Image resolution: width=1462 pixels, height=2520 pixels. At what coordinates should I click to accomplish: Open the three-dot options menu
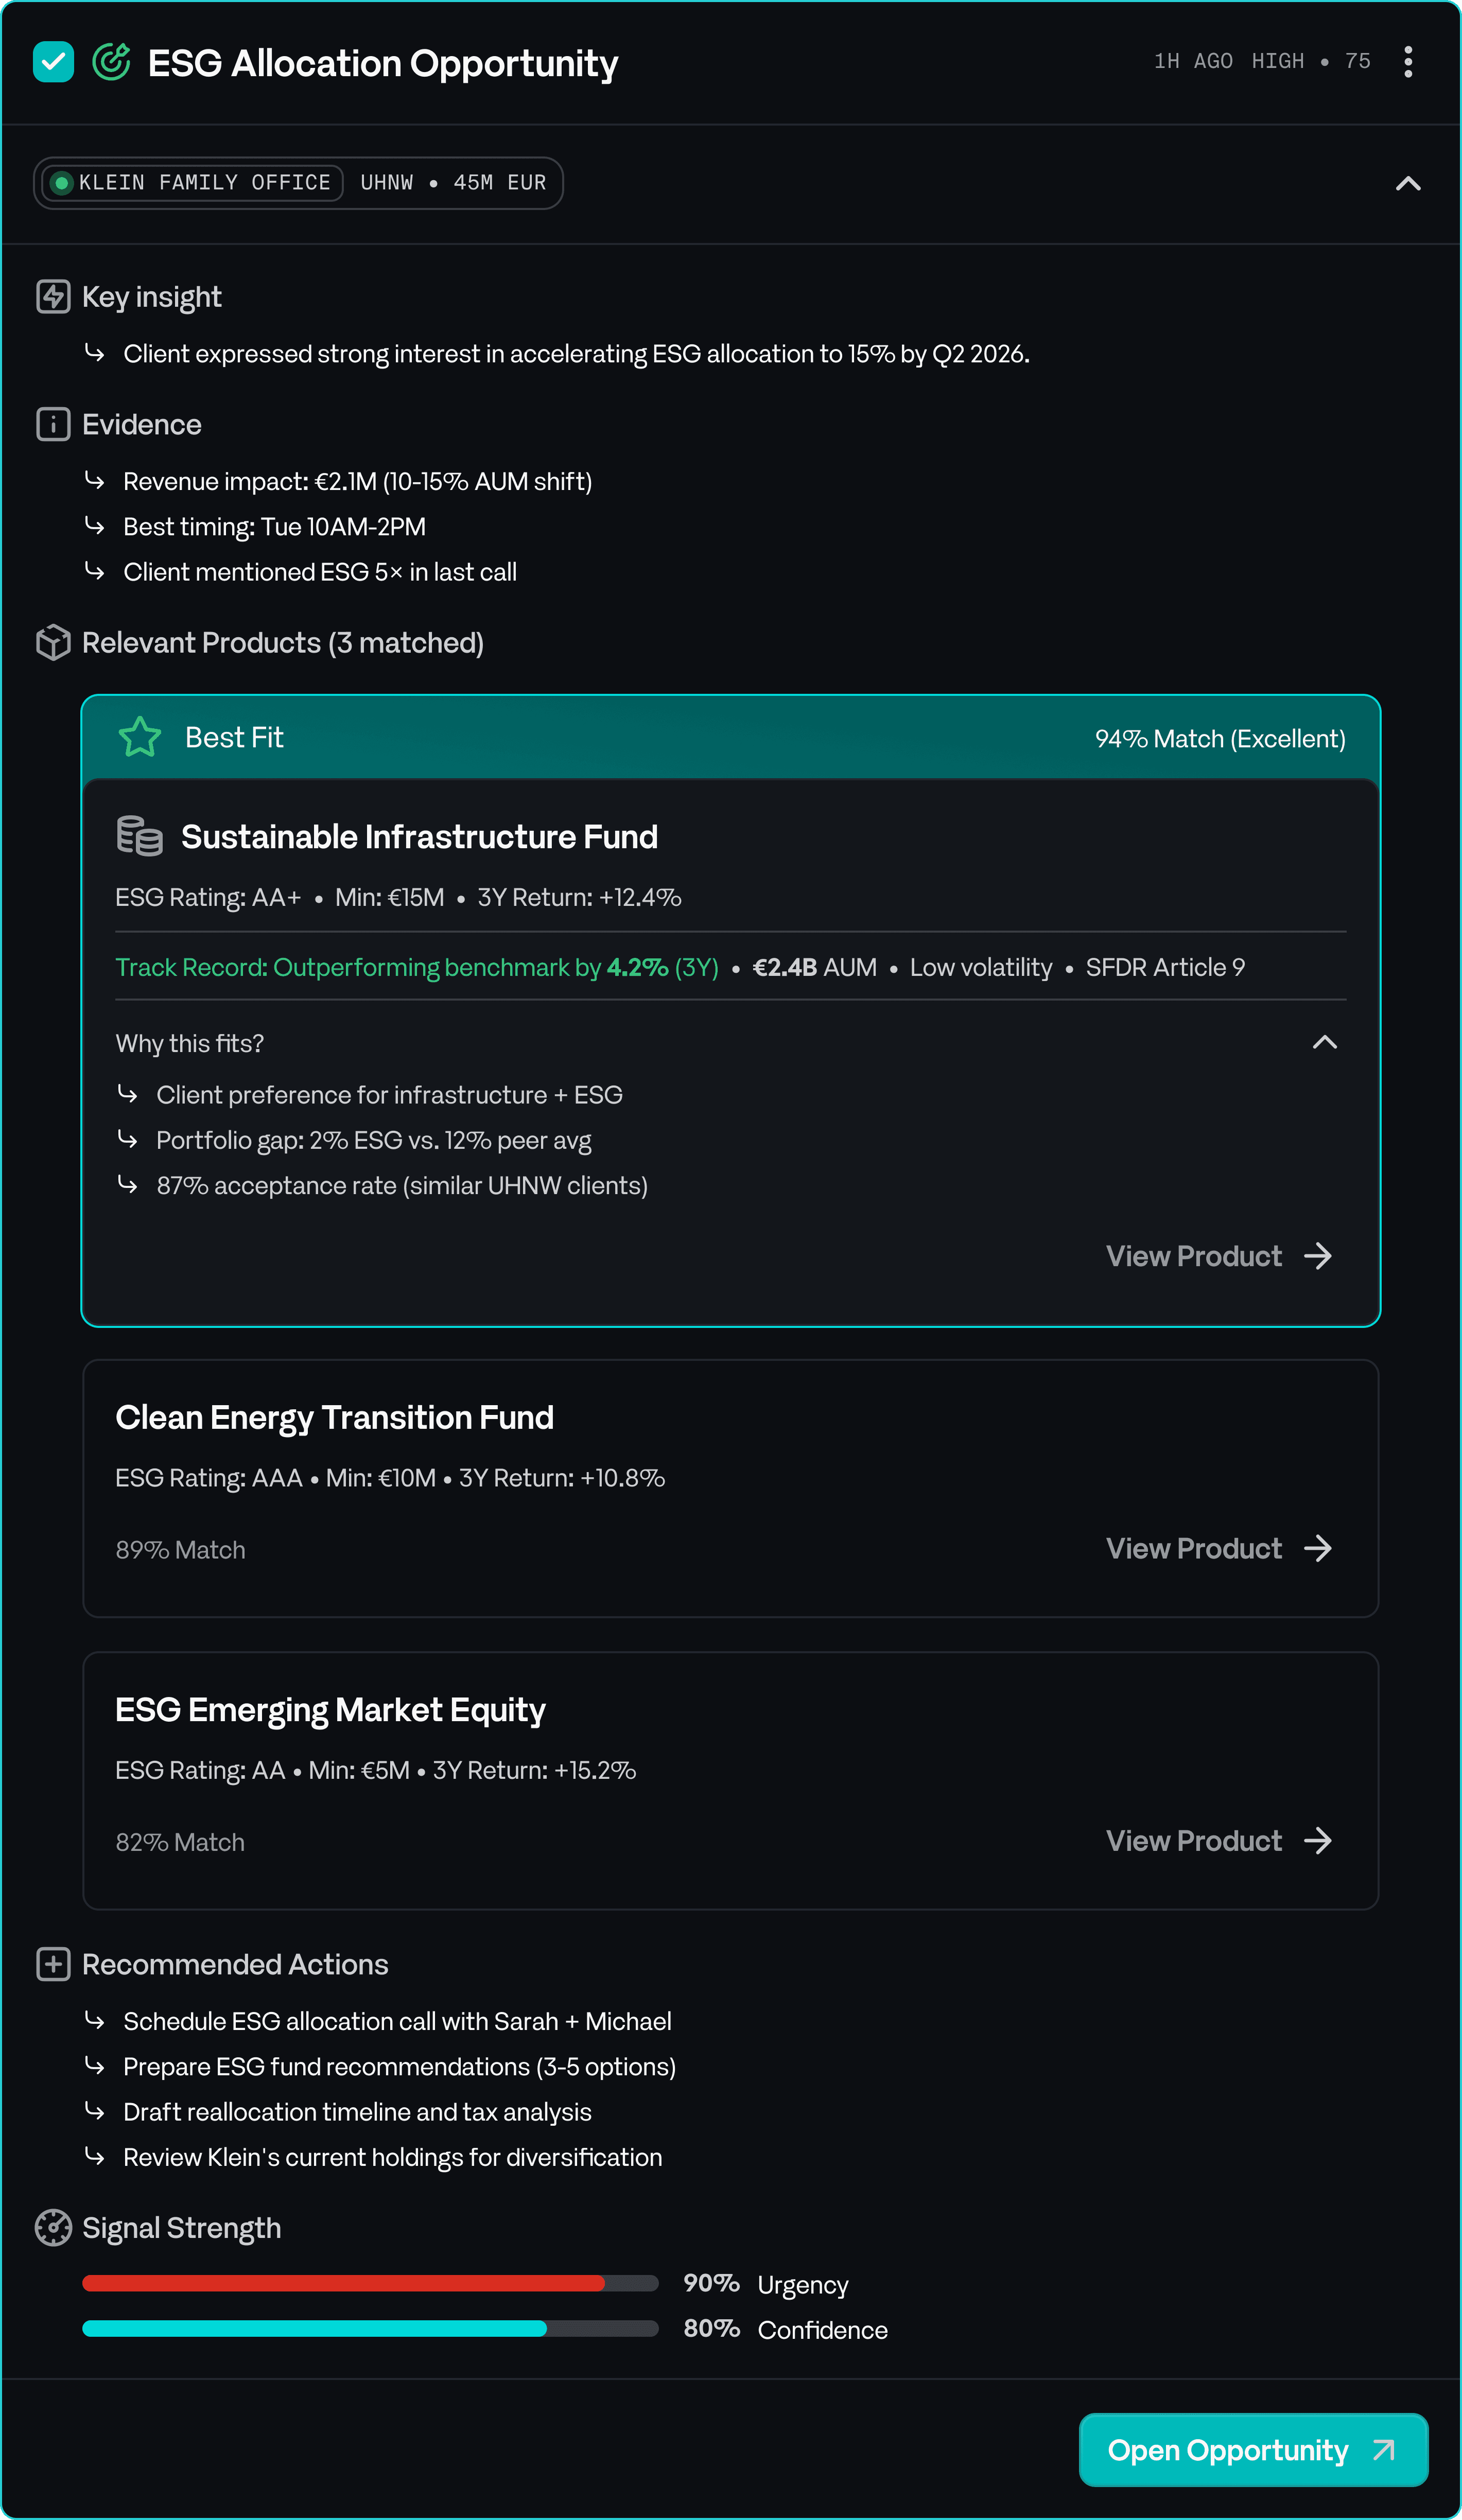point(1407,62)
